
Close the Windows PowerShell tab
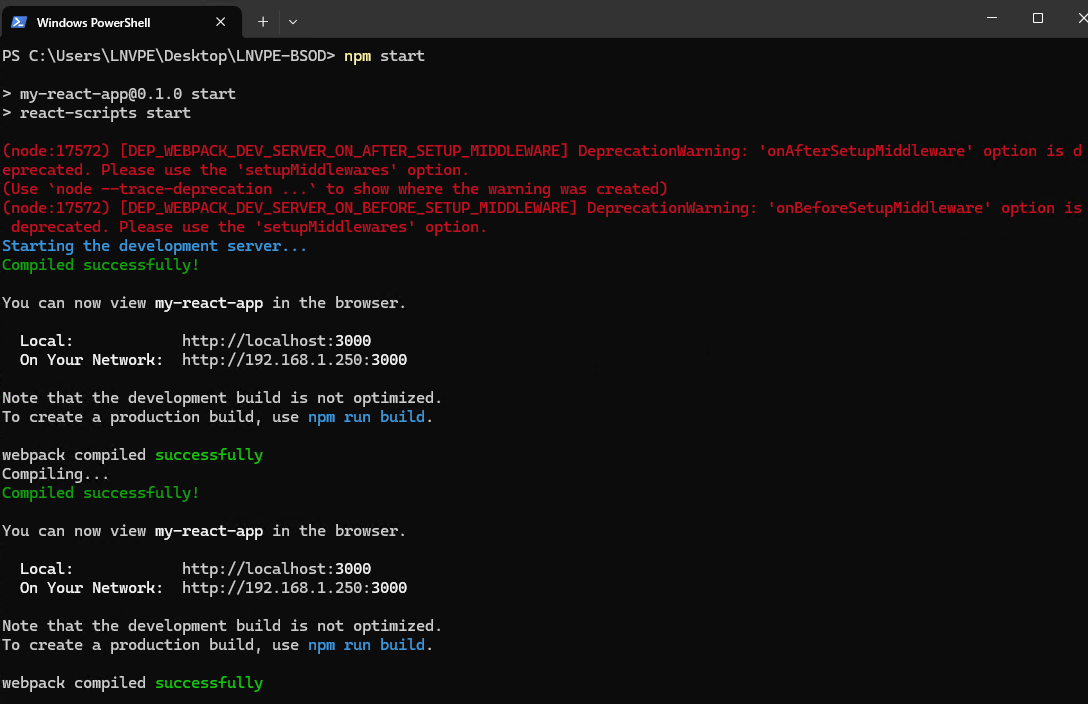(x=222, y=21)
